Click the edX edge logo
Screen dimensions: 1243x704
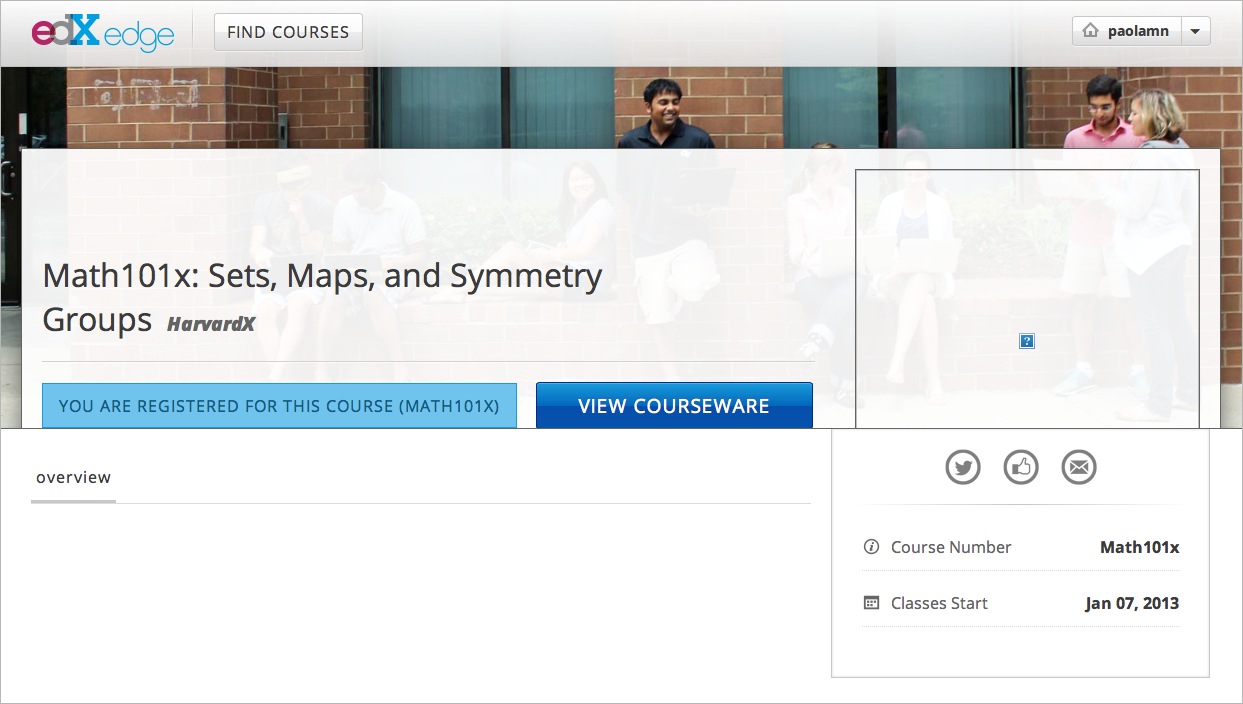[x=102, y=32]
